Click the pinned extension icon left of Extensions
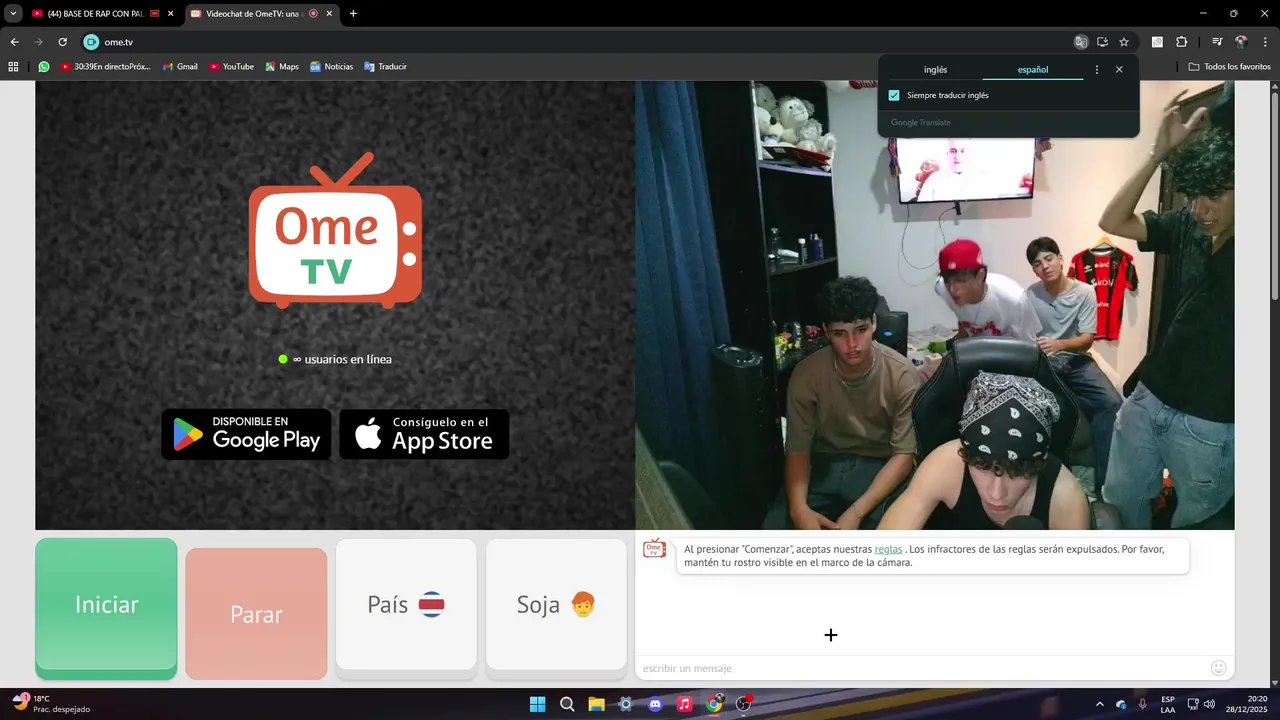The height and width of the screenshot is (720, 1280). (x=1157, y=42)
